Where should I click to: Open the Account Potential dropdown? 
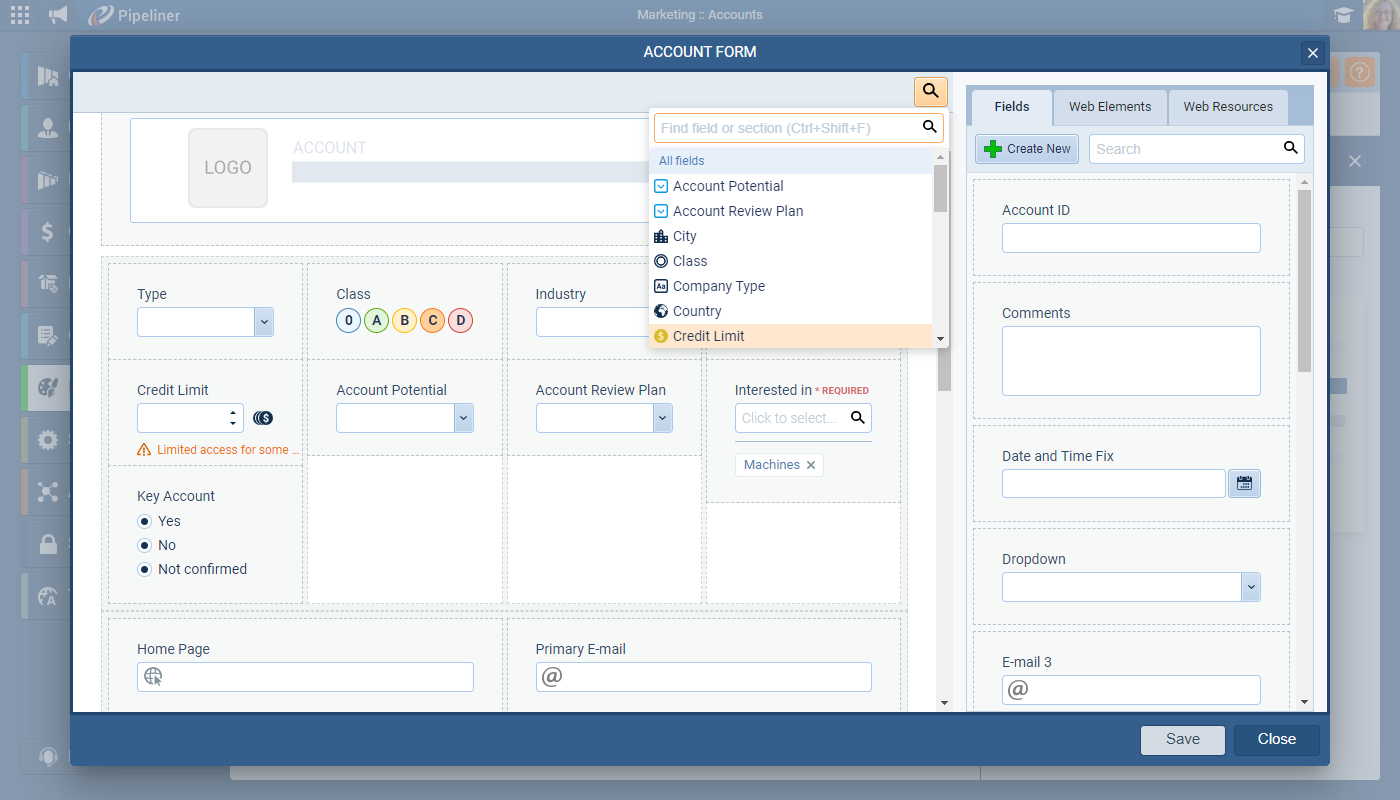point(463,418)
